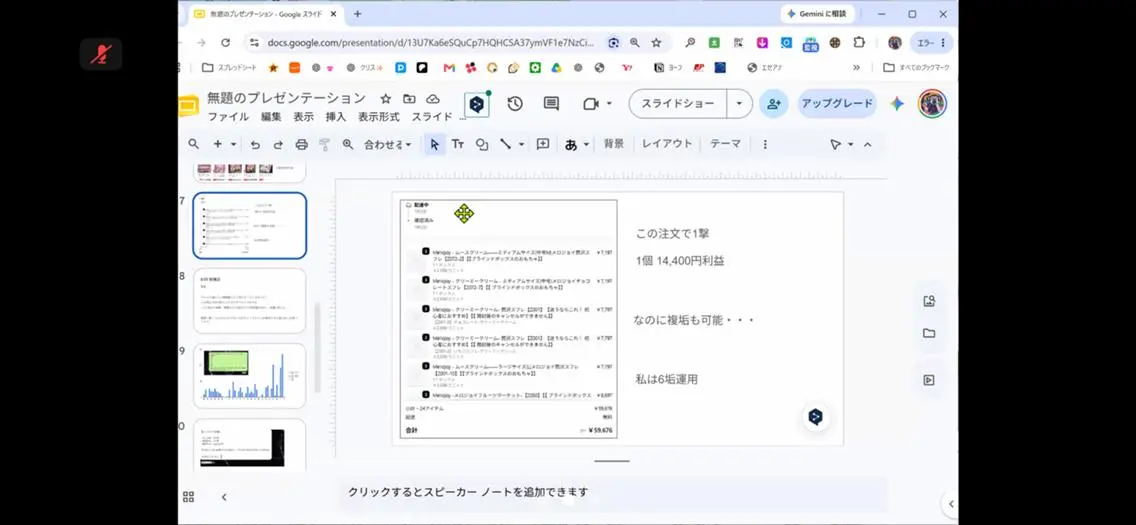Select the text box tool

(458, 144)
